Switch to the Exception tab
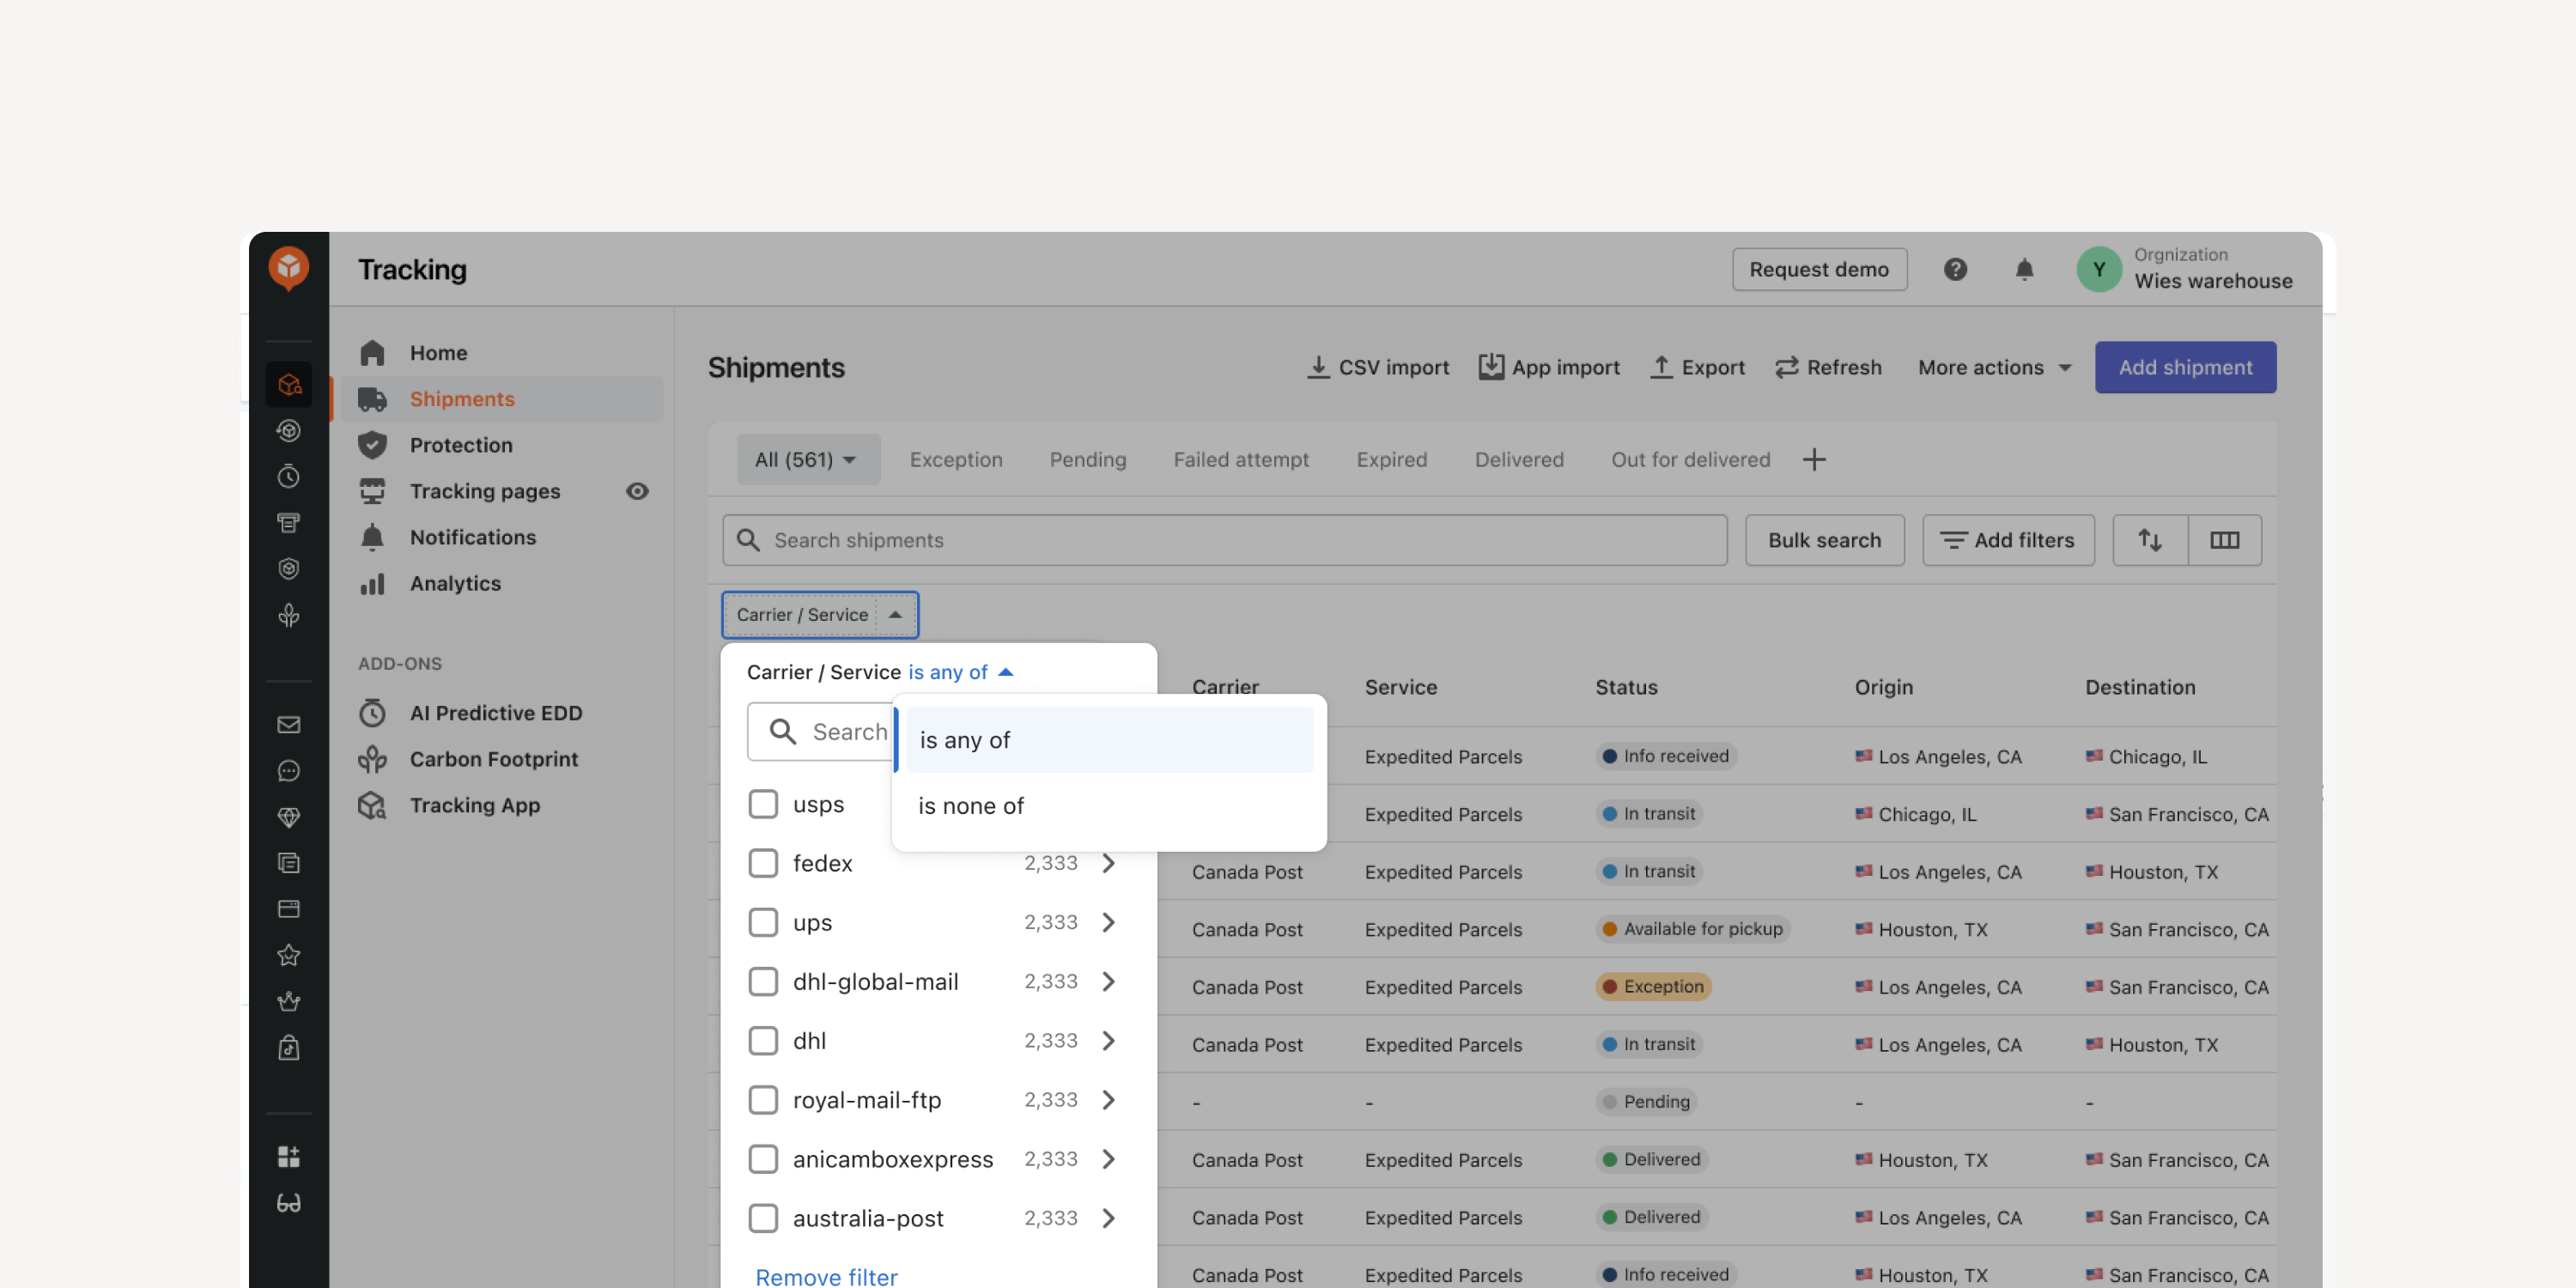Screen dimensions: 2576x1288 tap(956, 459)
